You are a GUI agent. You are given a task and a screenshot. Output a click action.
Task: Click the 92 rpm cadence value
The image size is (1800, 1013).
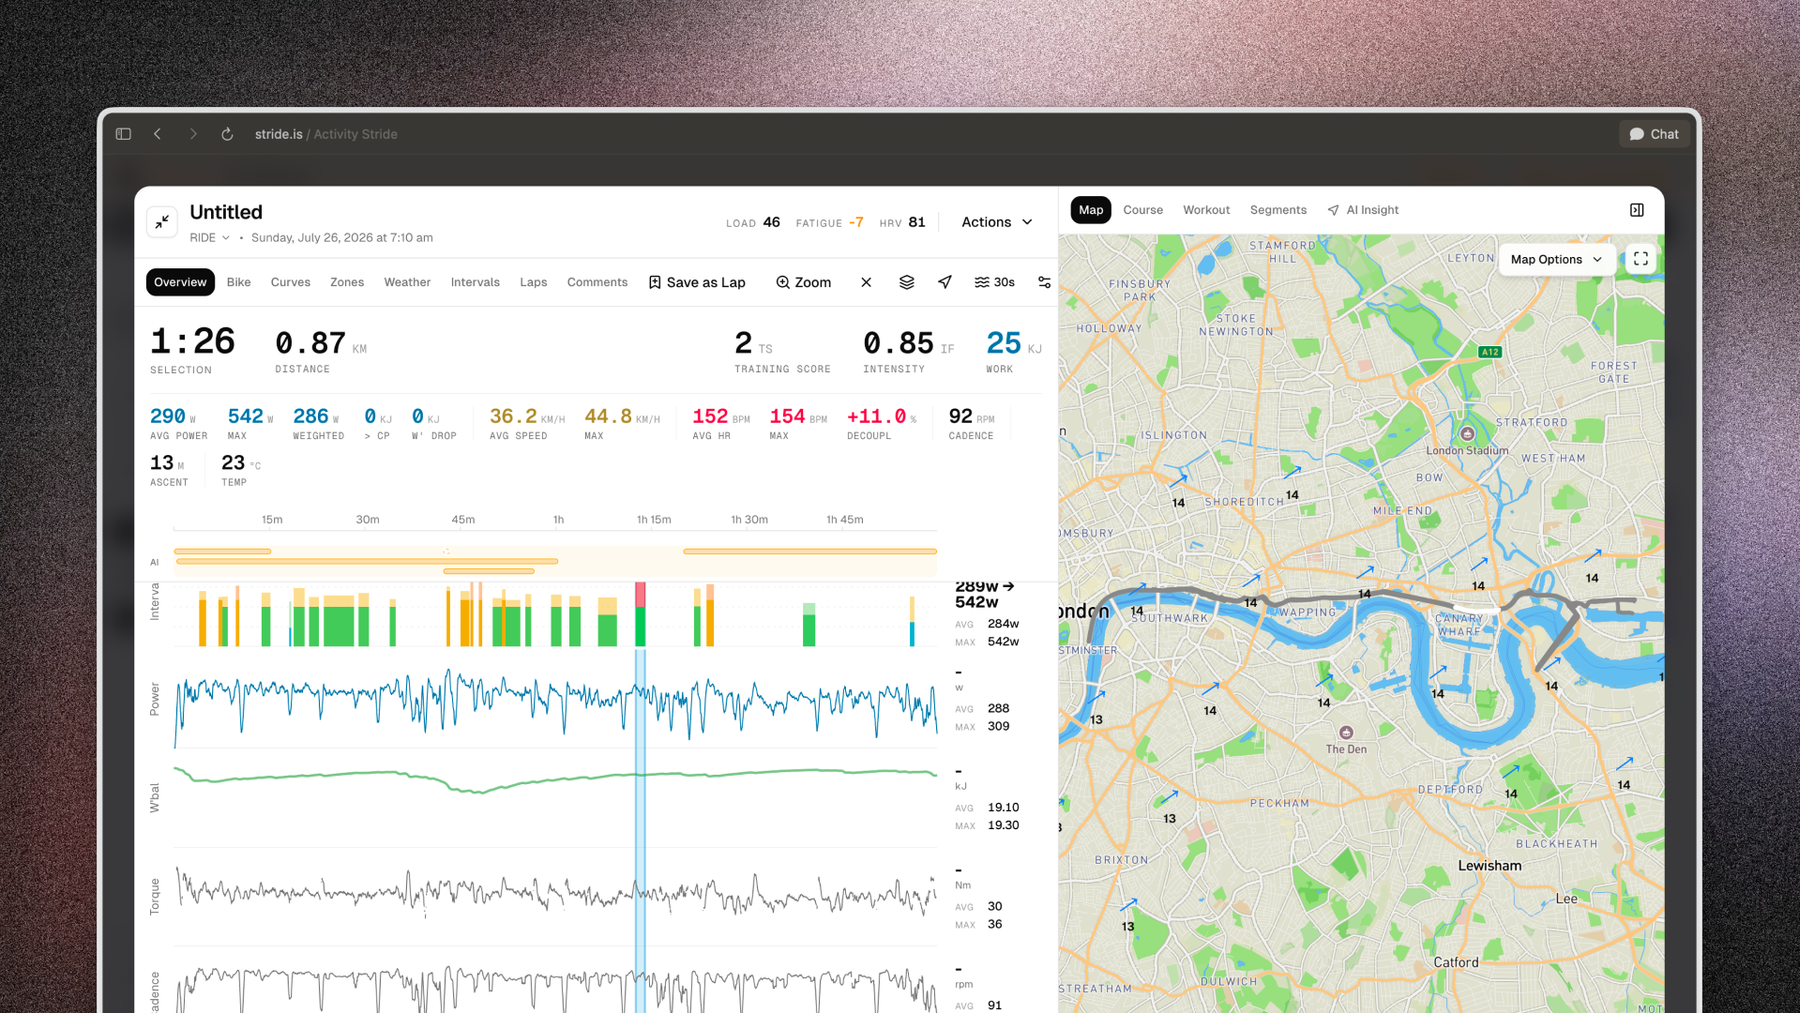click(x=960, y=416)
